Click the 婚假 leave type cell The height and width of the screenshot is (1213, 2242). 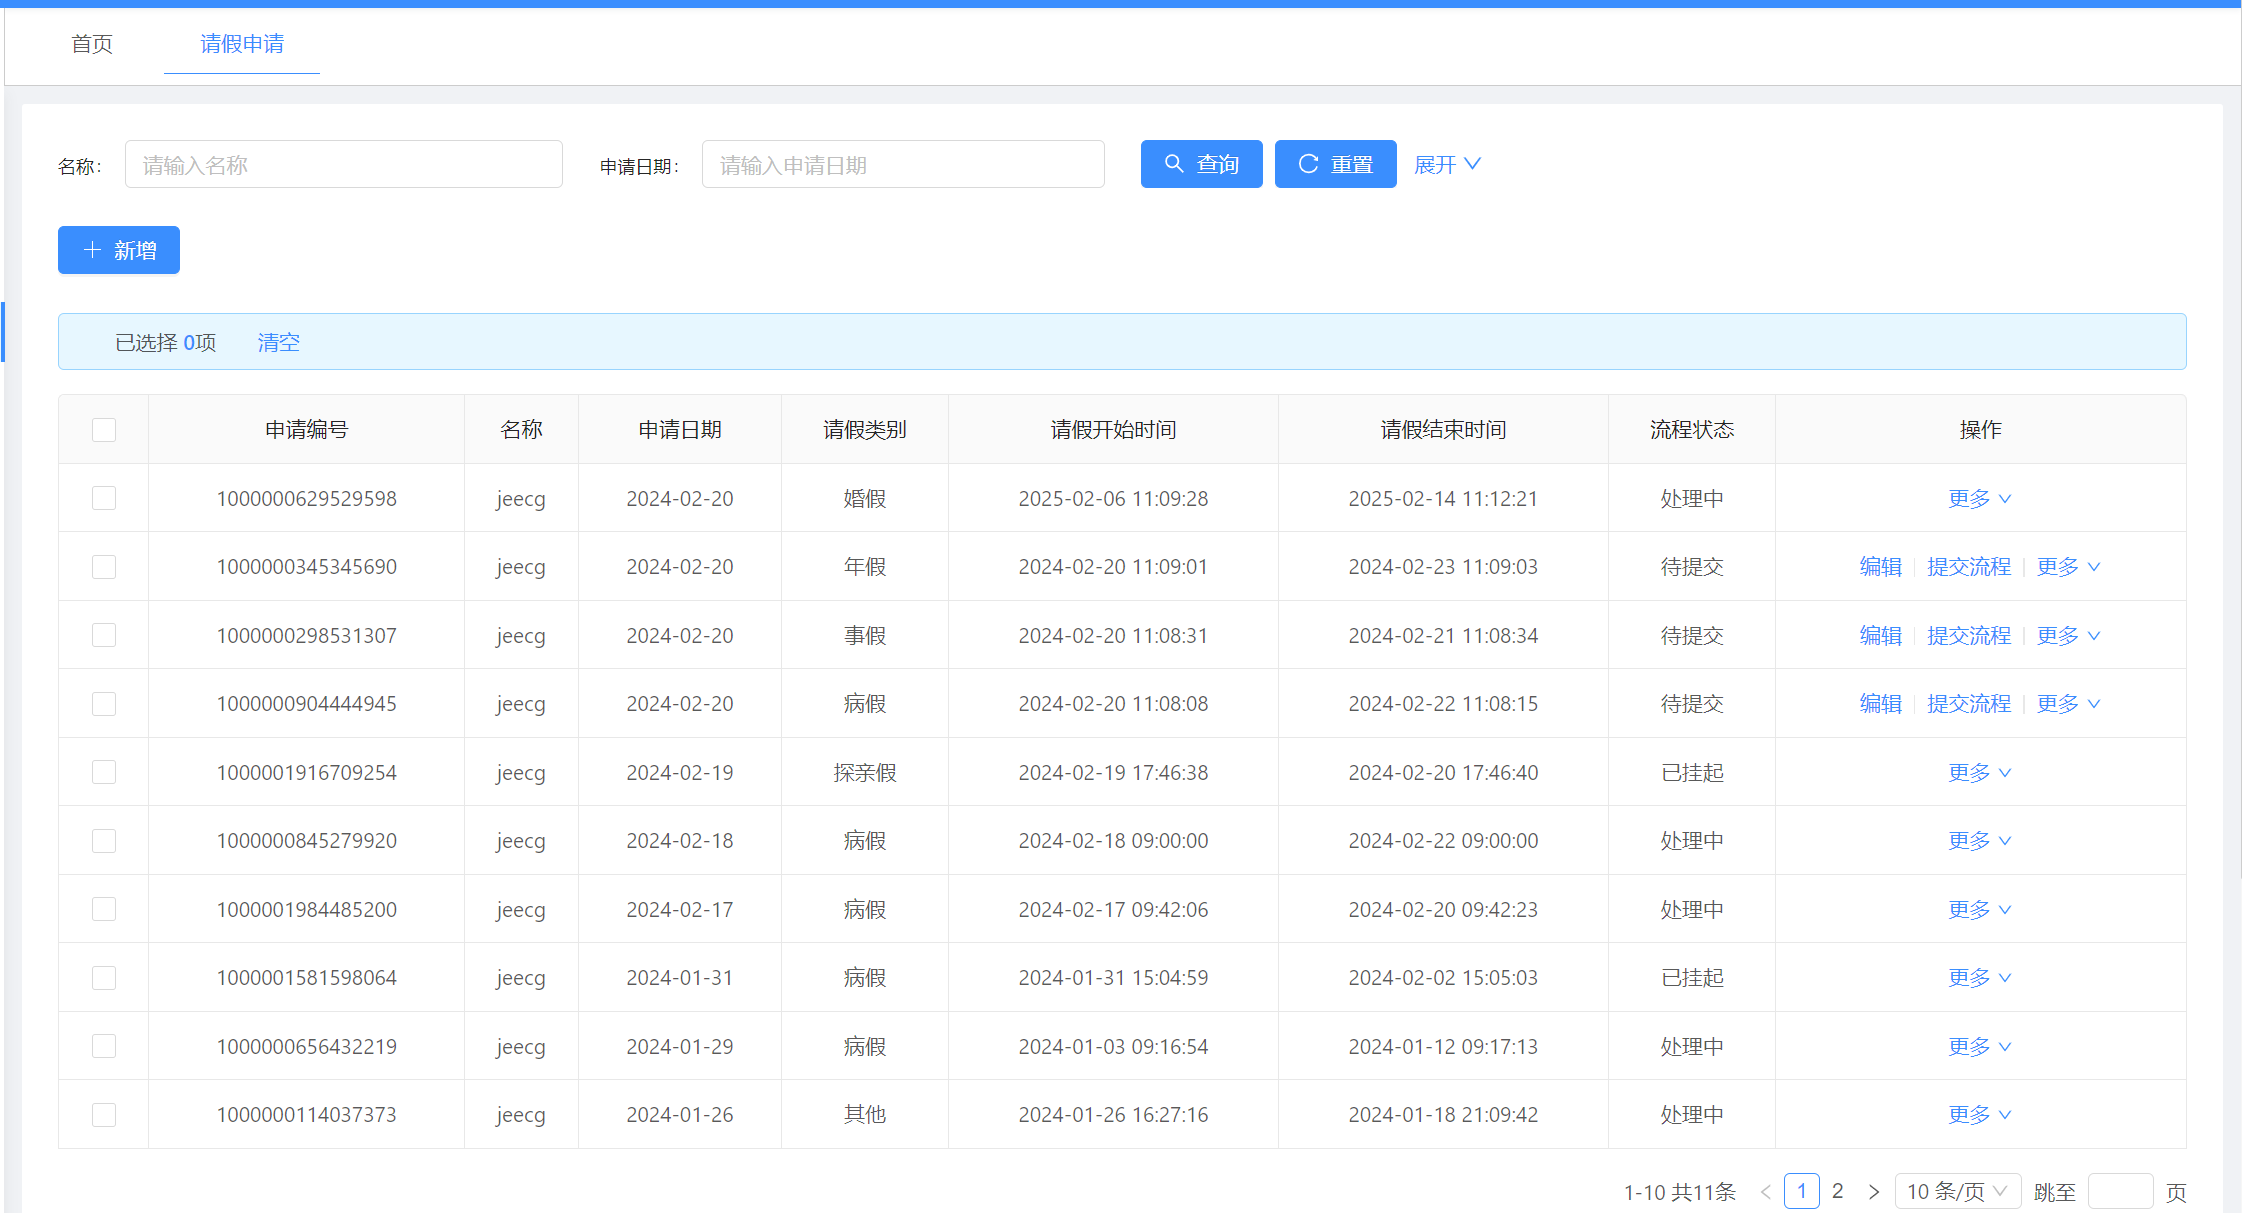tap(865, 498)
